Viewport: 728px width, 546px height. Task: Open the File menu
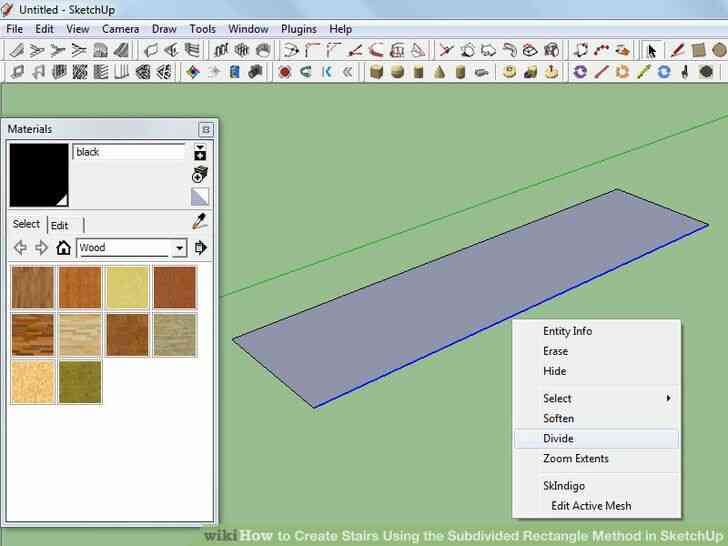pos(14,29)
